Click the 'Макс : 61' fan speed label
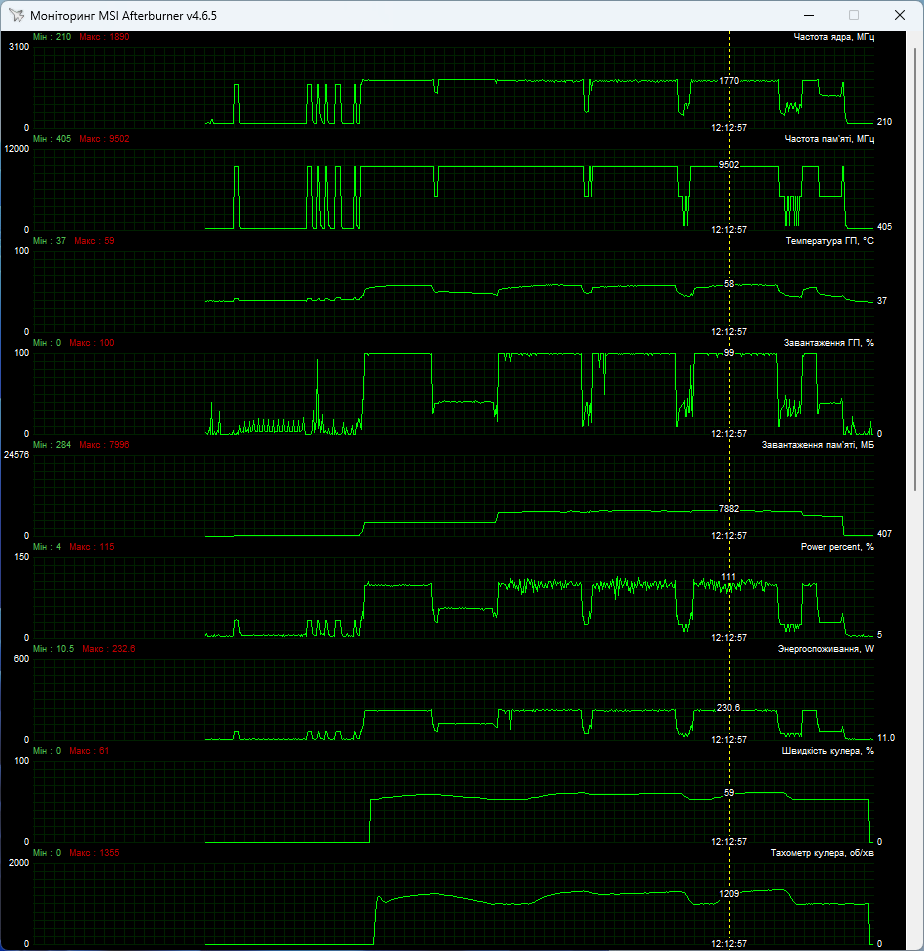The height and width of the screenshot is (951, 924). pyautogui.click(x=89, y=751)
